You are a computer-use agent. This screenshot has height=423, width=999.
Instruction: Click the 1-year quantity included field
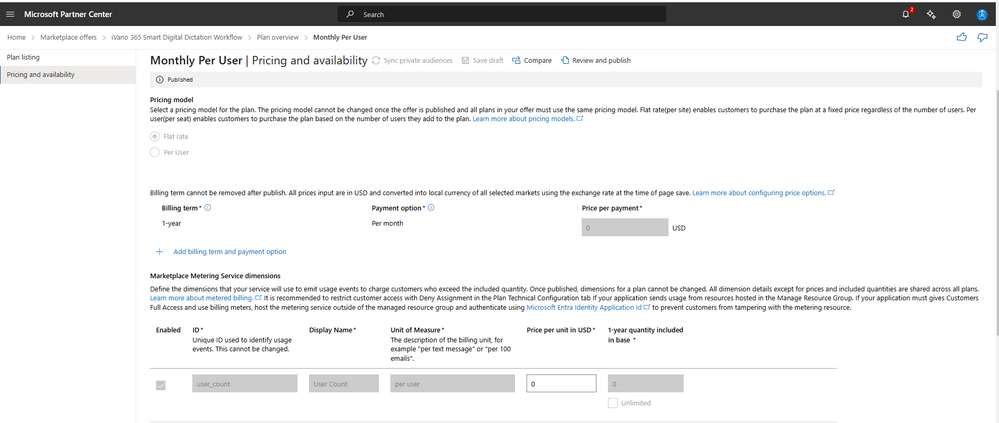[646, 384]
